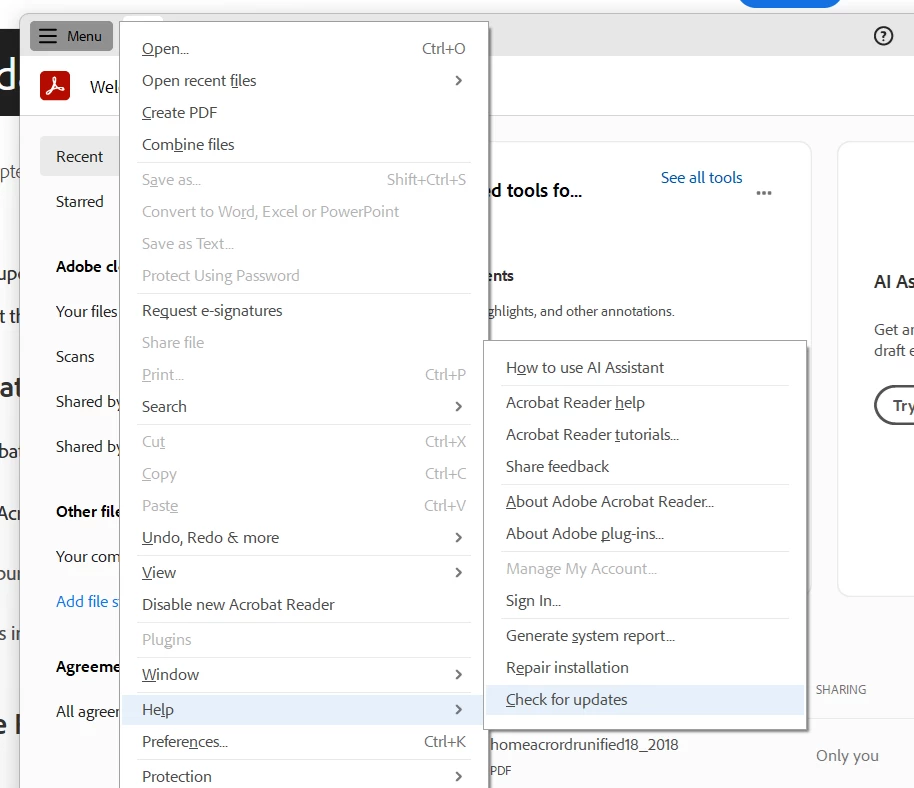Click the Adobe Acrobat logo icon
Image resolution: width=914 pixels, height=788 pixels.
click(55, 86)
